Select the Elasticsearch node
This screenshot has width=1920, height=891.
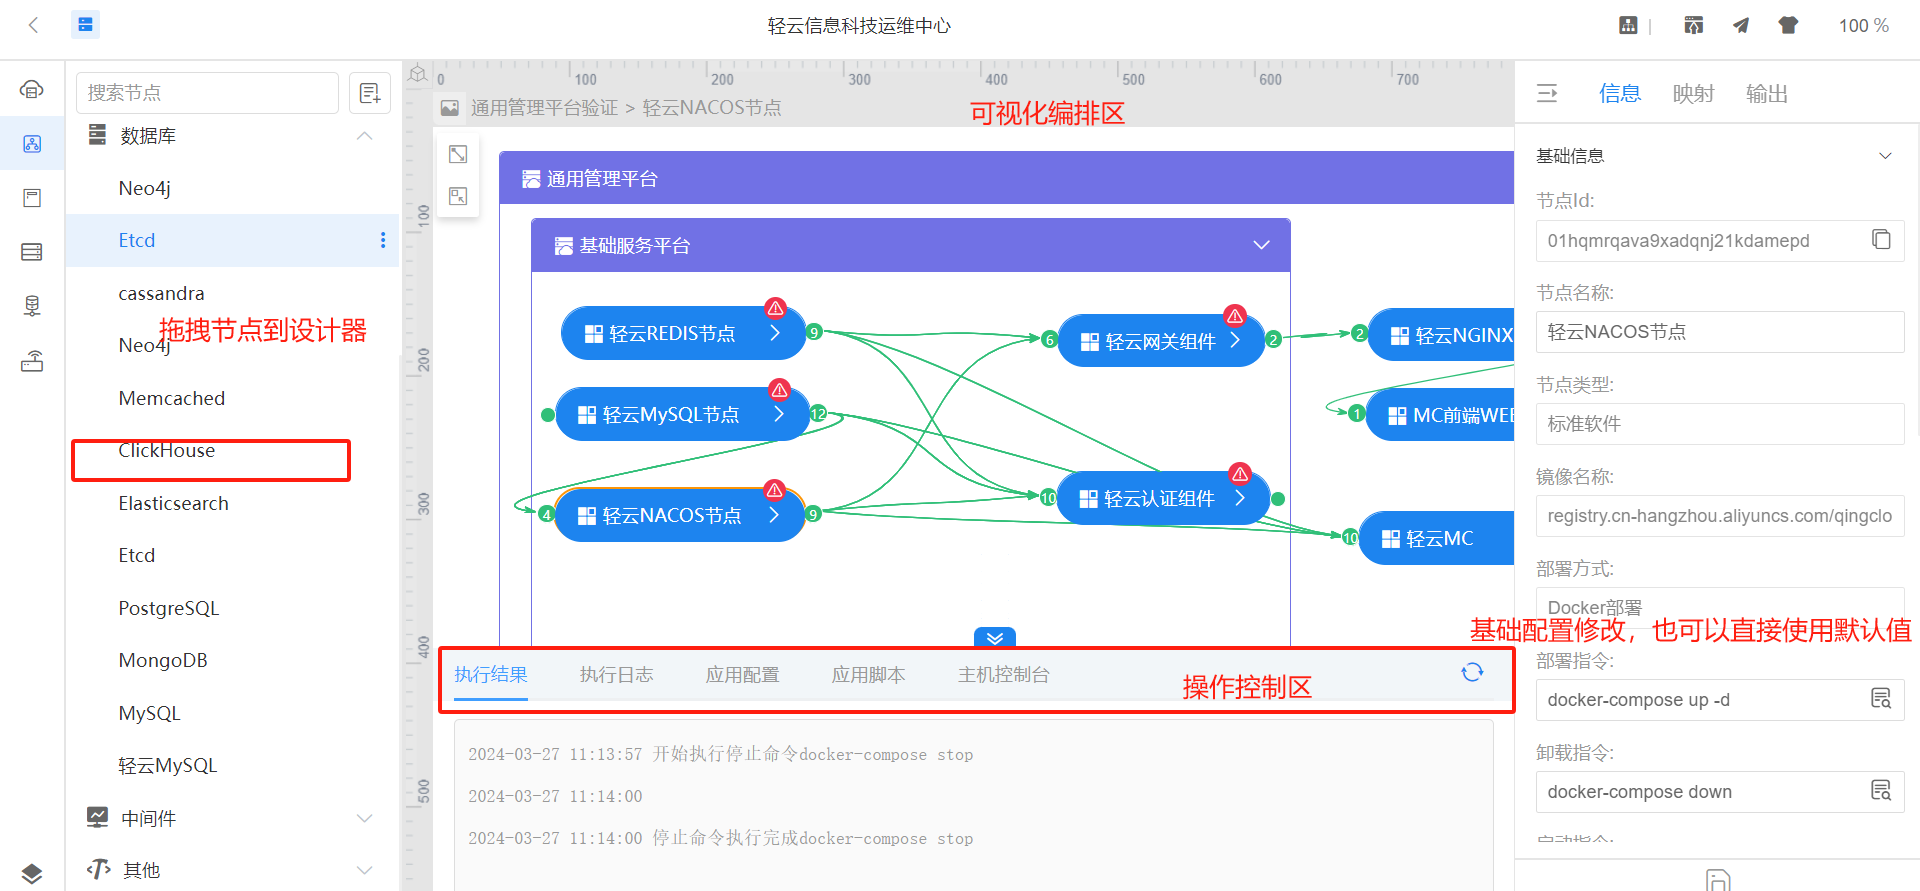click(174, 503)
